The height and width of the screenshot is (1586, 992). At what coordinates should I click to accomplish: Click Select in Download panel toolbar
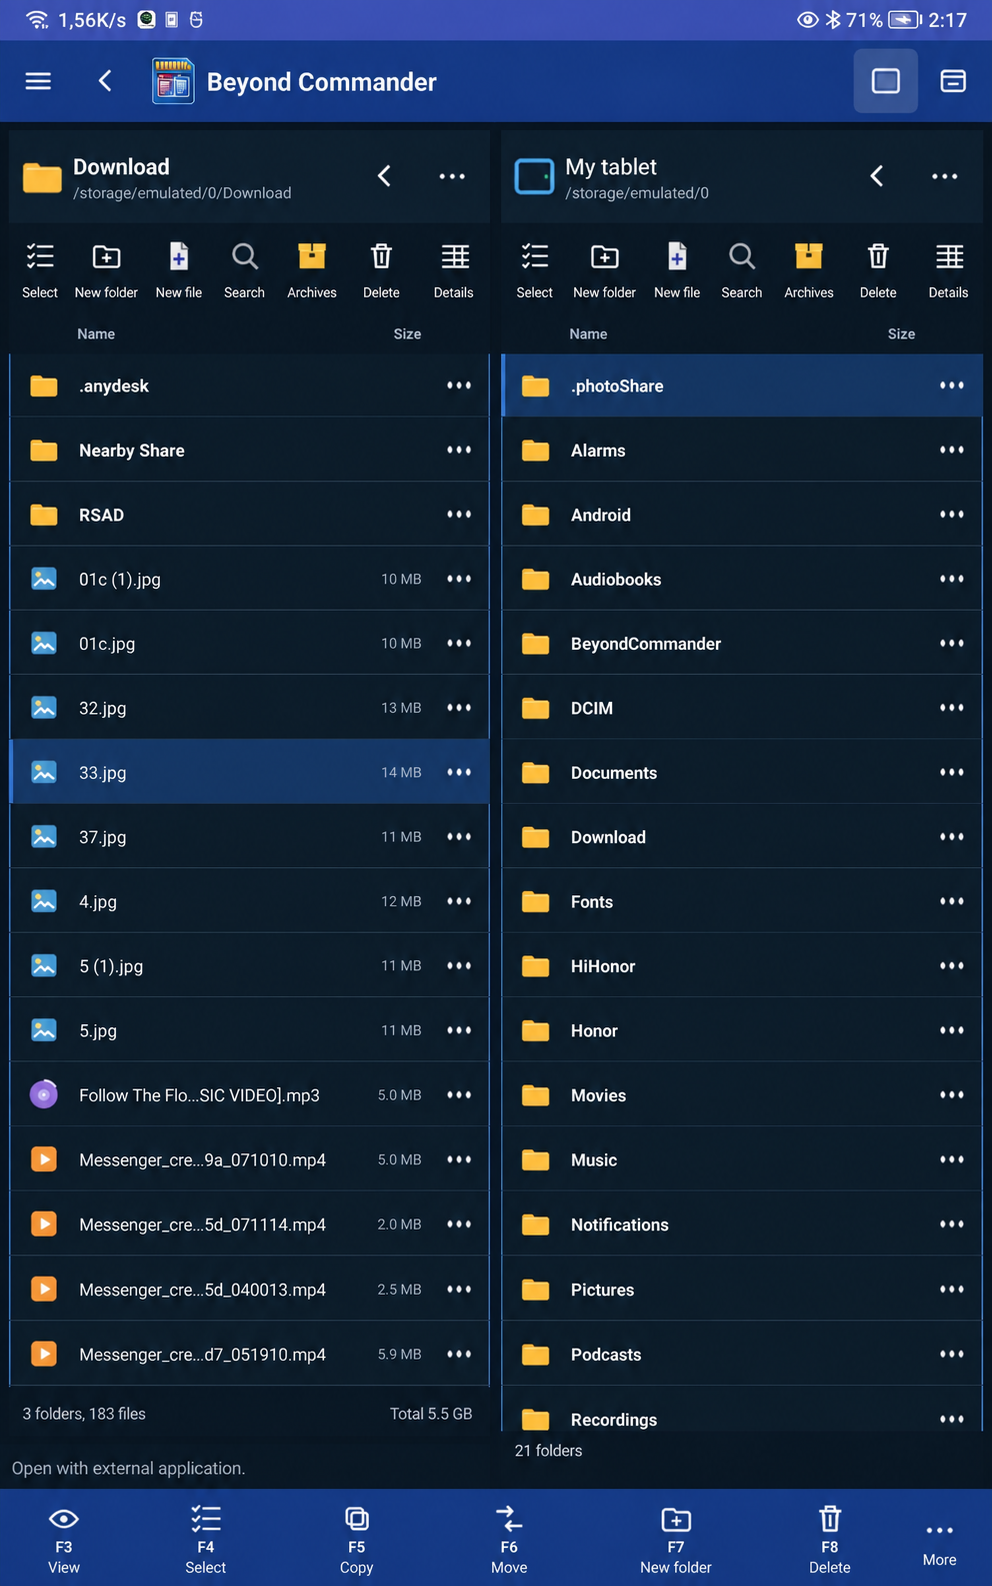pyautogui.click(x=40, y=270)
